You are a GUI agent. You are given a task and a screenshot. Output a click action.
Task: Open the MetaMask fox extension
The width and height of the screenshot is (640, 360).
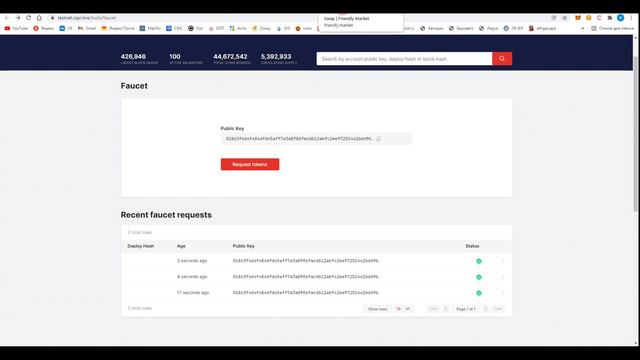tap(578, 18)
